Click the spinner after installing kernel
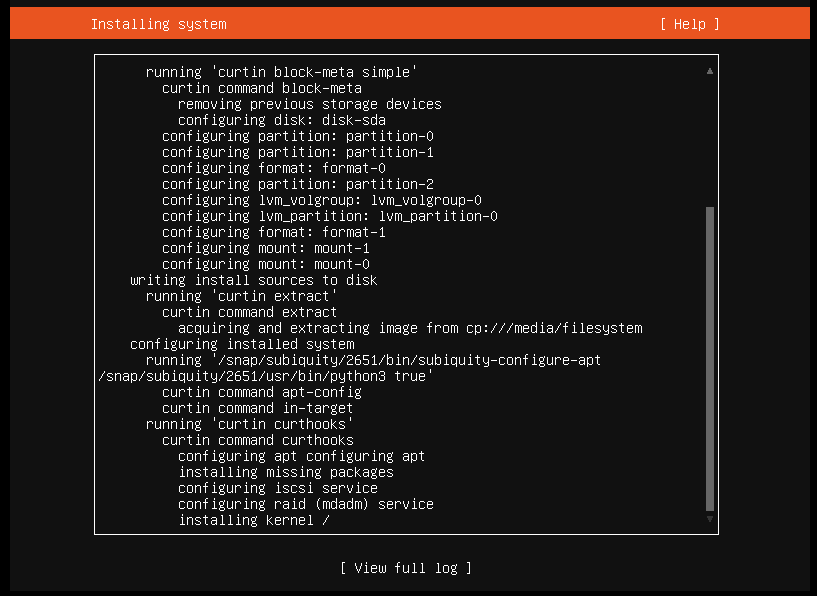817x596 pixels. pos(326,520)
